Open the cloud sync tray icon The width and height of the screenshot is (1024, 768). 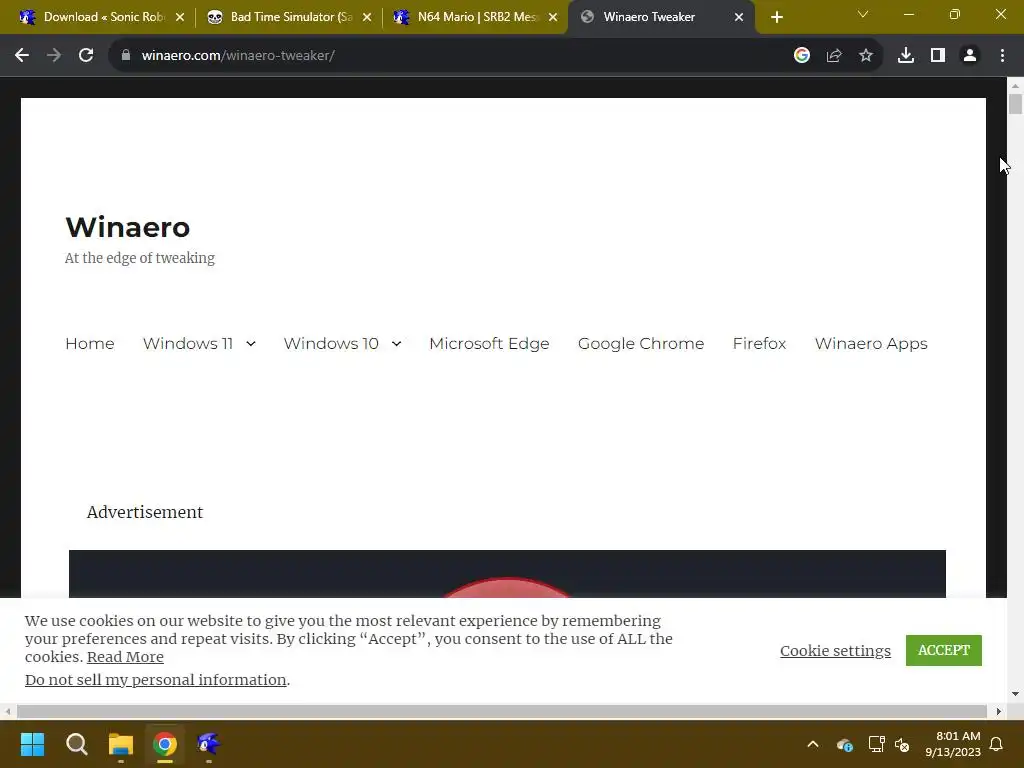click(x=844, y=744)
